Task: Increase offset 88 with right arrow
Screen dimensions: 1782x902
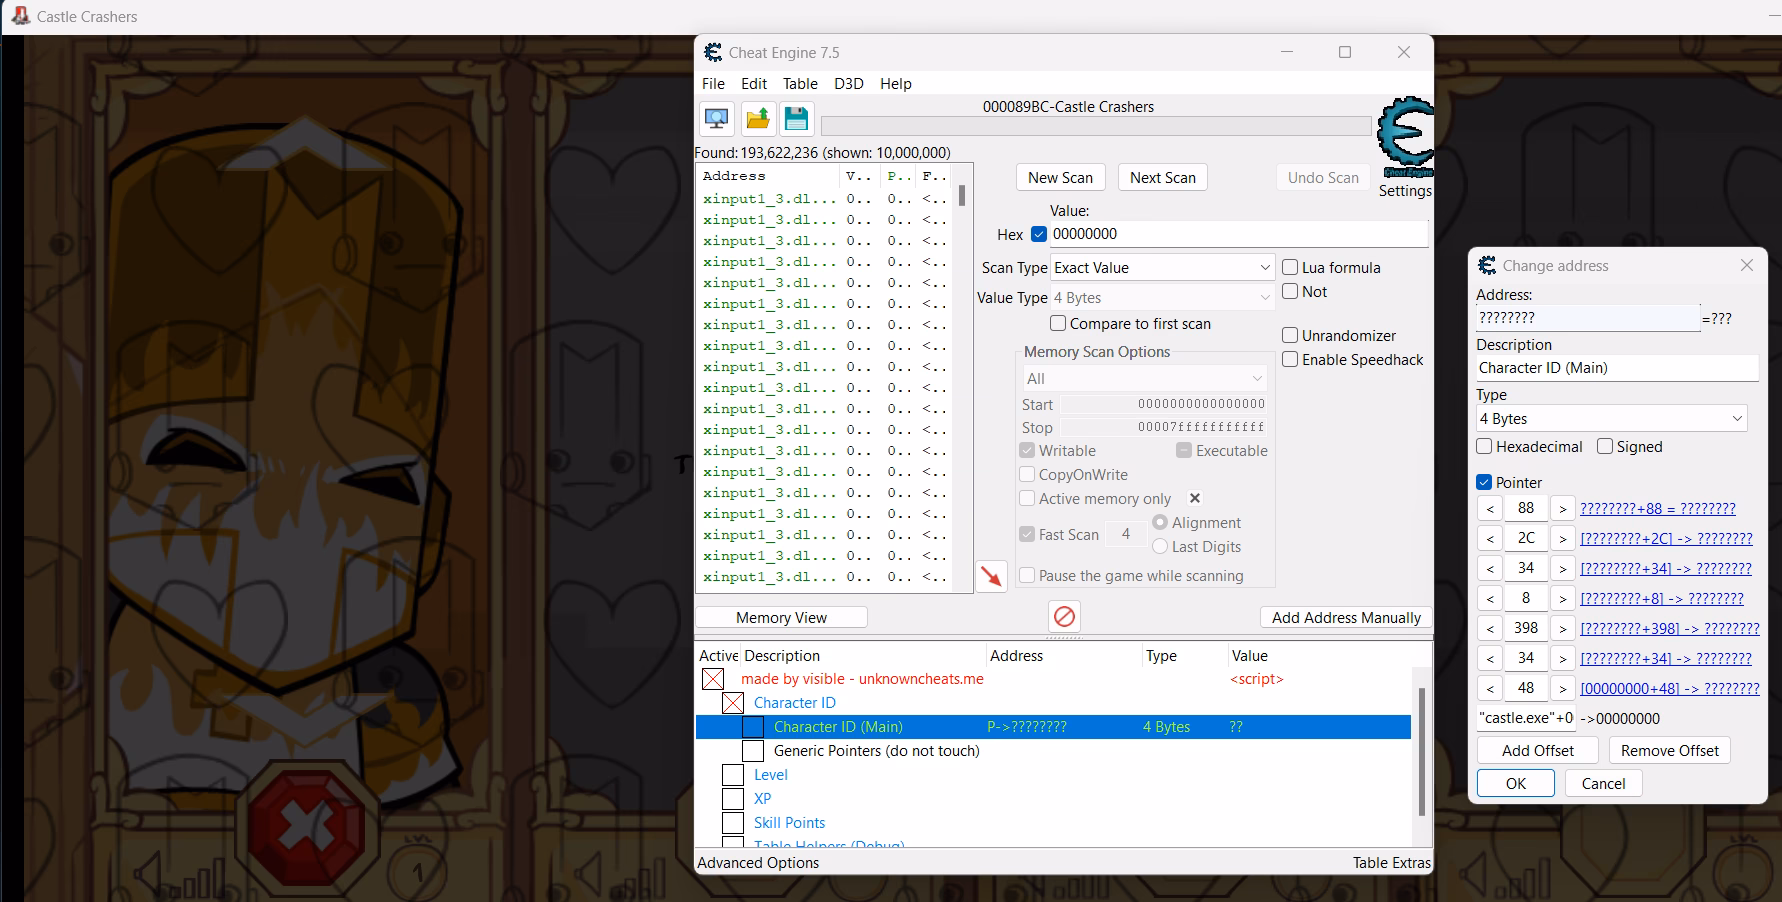Action: click(x=1562, y=508)
